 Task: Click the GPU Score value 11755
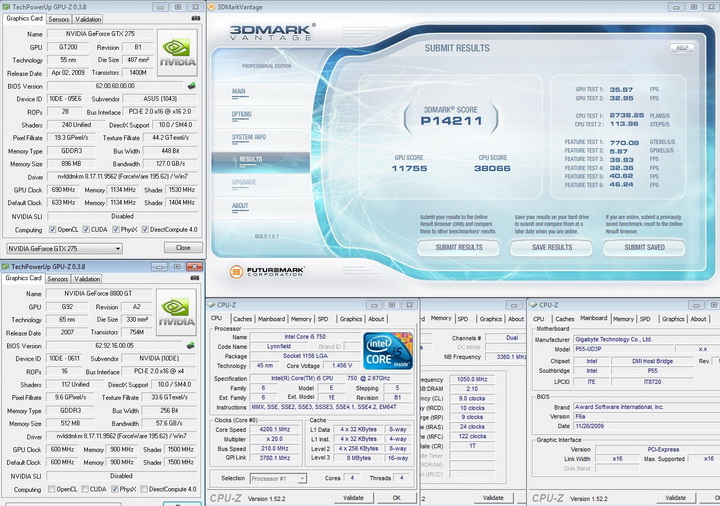click(x=409, y=169)
